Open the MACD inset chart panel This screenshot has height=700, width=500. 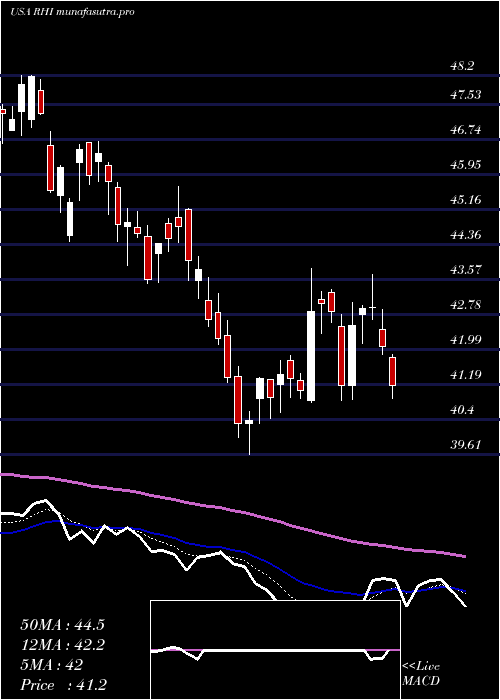point(275,650)
